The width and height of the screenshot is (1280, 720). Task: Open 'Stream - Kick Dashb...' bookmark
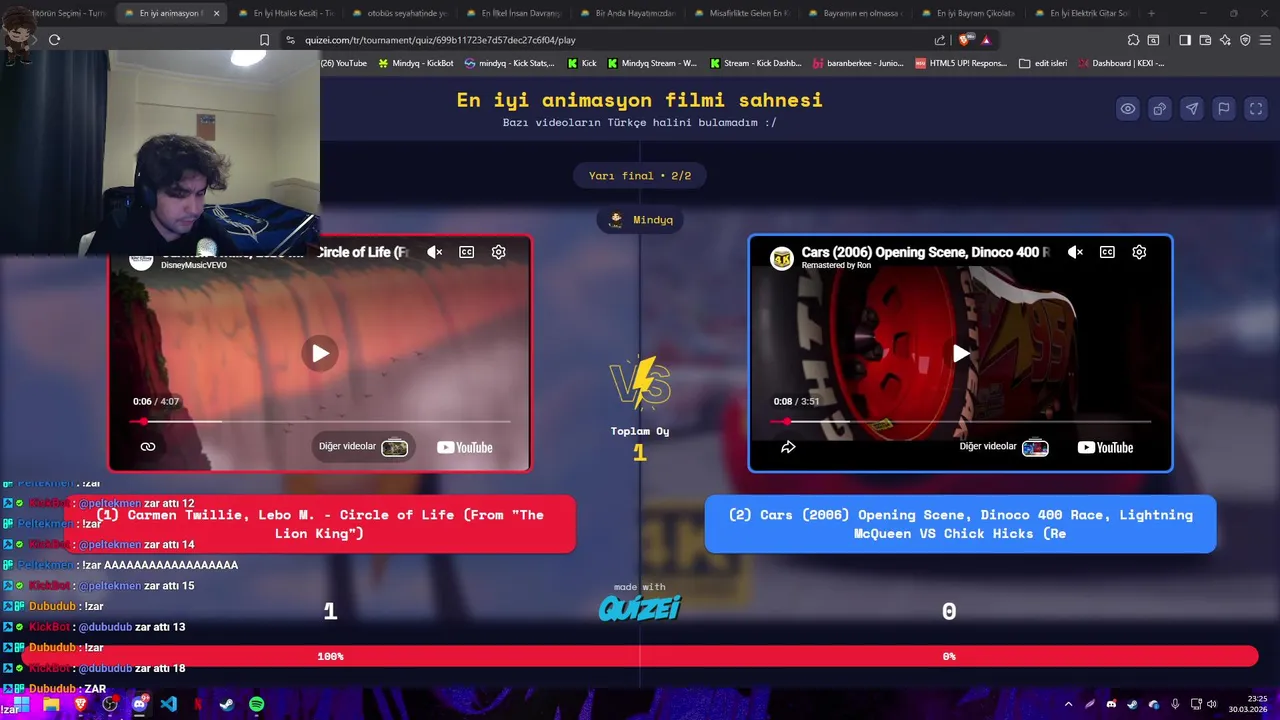756,63
